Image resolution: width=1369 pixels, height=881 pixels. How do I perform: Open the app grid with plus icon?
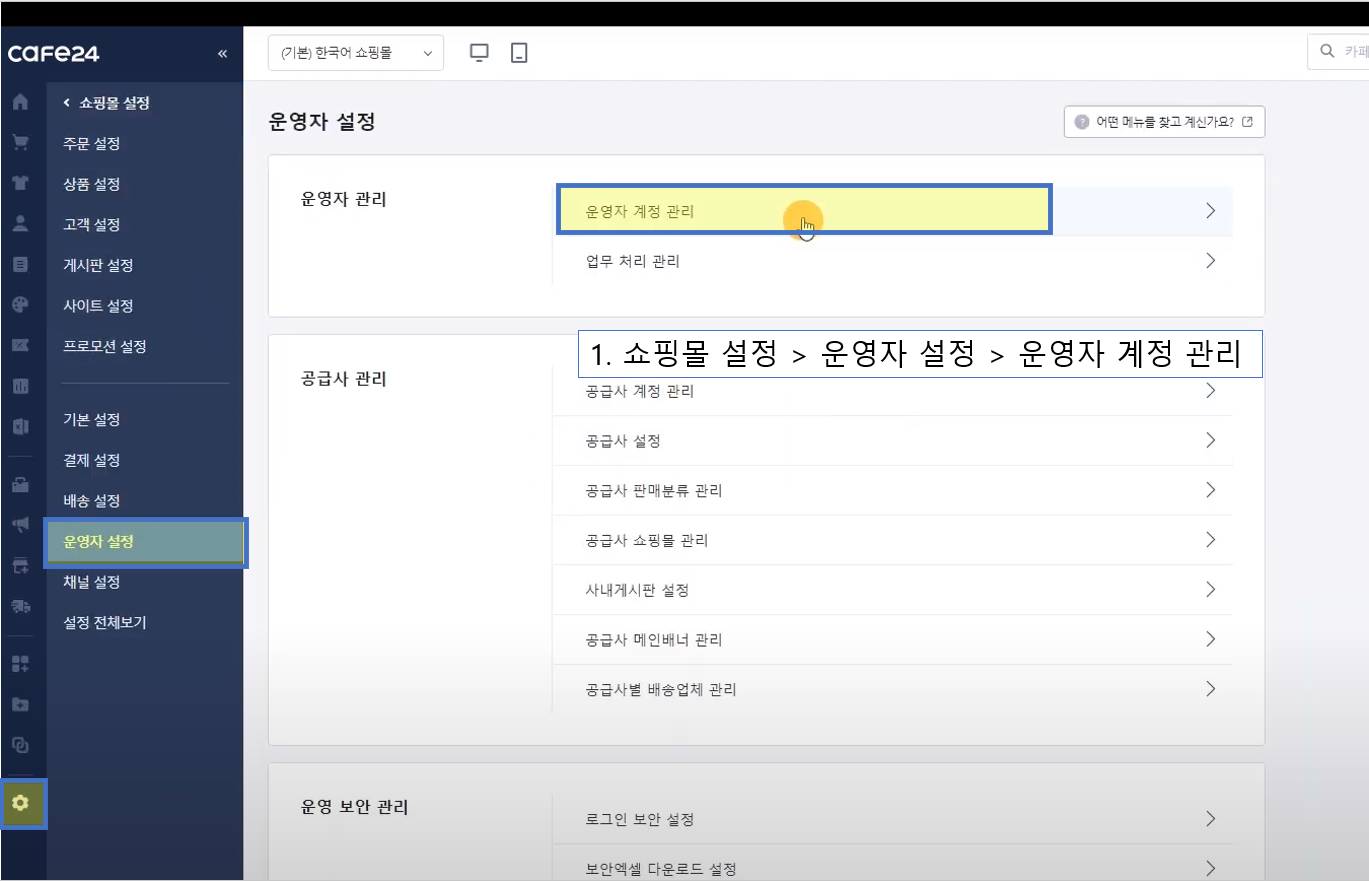(20, 664)
